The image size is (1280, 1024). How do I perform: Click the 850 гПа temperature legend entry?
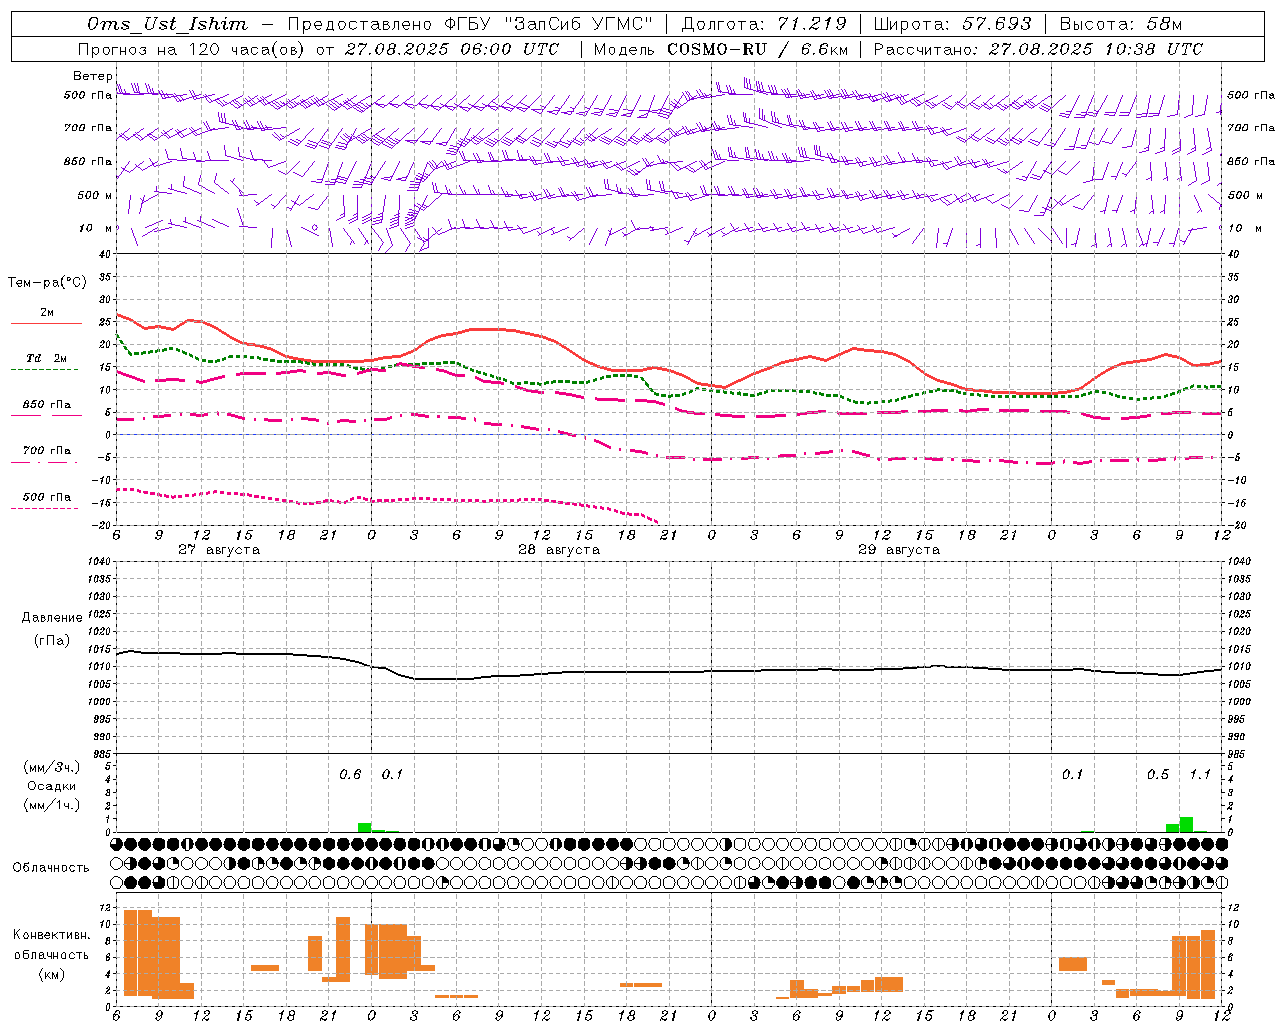pos(46,405)
